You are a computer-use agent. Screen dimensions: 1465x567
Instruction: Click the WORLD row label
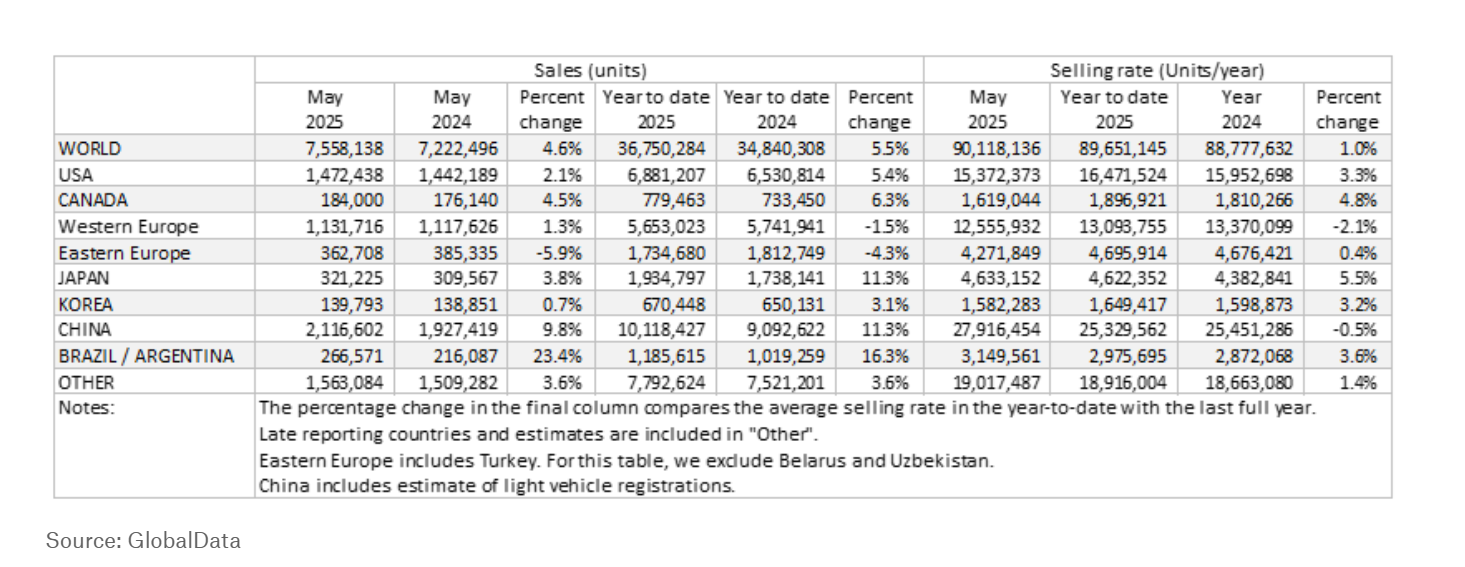point(90,148)
